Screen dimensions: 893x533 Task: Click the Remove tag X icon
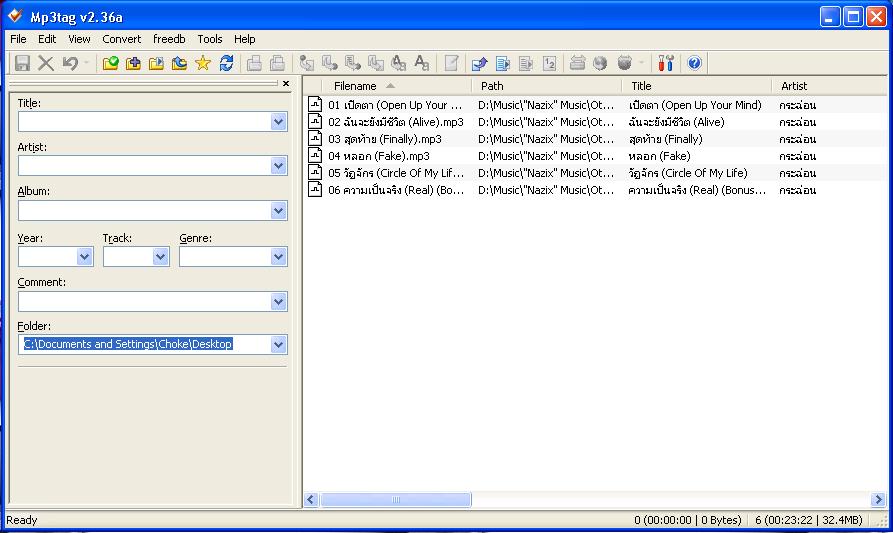[x=46, y=63]
